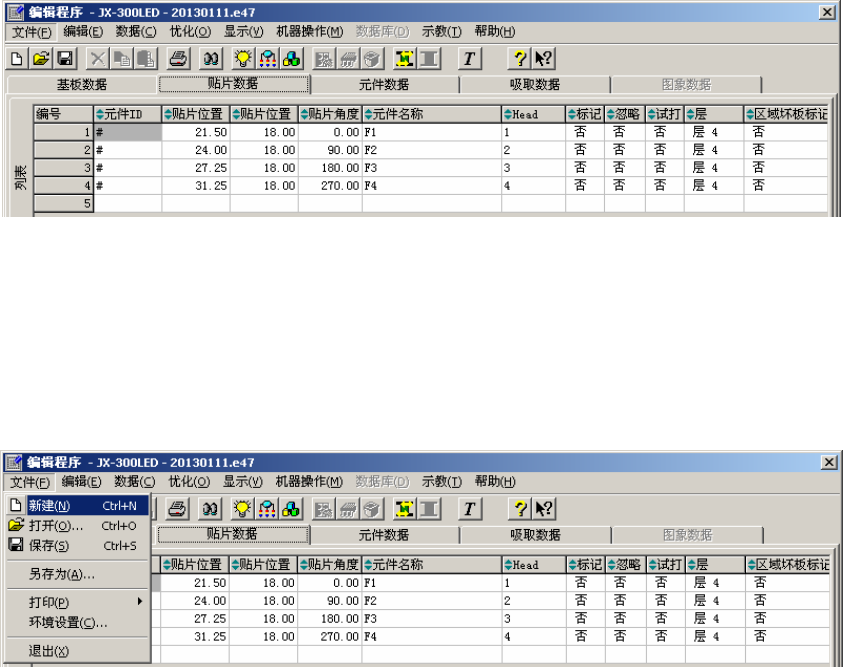
Task: Expand the 打印(P) submenu arrow
Action: click(140, 601)
